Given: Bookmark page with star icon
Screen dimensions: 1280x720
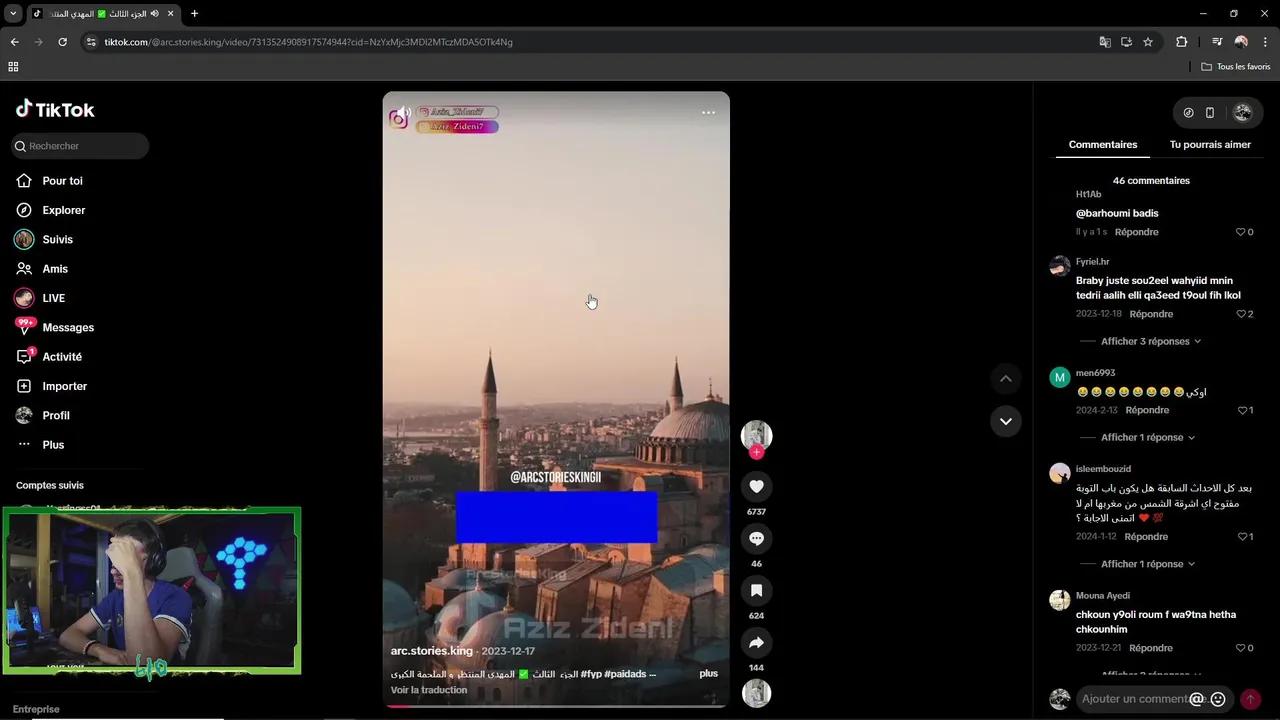Looking at the screenshot, I should [1148, 42].
